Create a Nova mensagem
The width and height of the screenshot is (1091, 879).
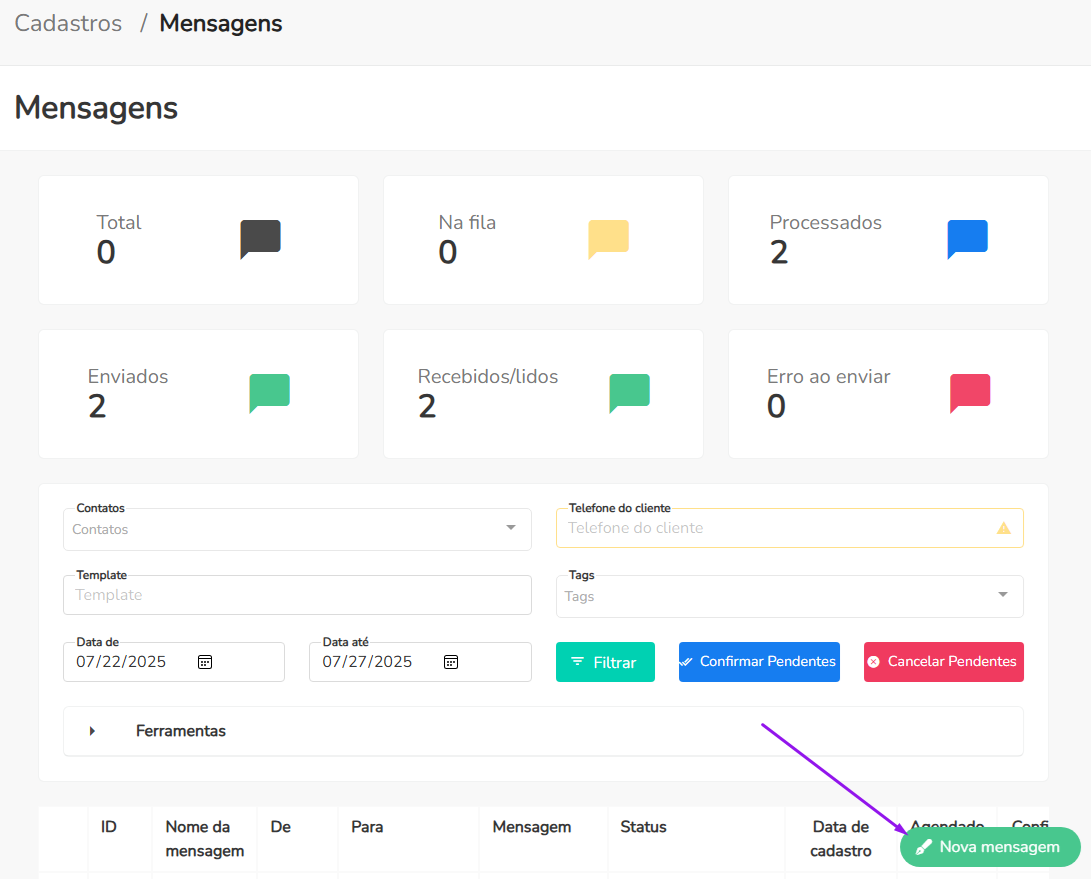click(989, 847)
